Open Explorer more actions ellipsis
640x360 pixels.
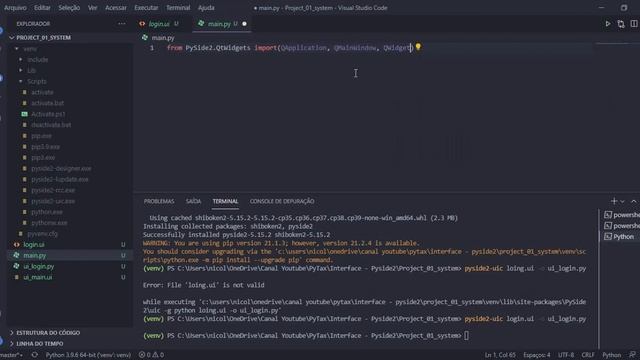point(122,24)
